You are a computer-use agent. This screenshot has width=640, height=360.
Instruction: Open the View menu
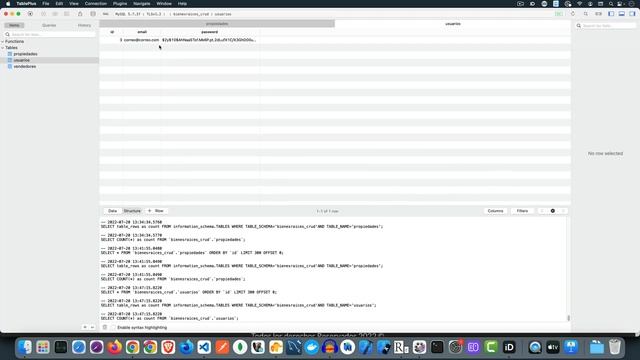click(x=74, y=4)
